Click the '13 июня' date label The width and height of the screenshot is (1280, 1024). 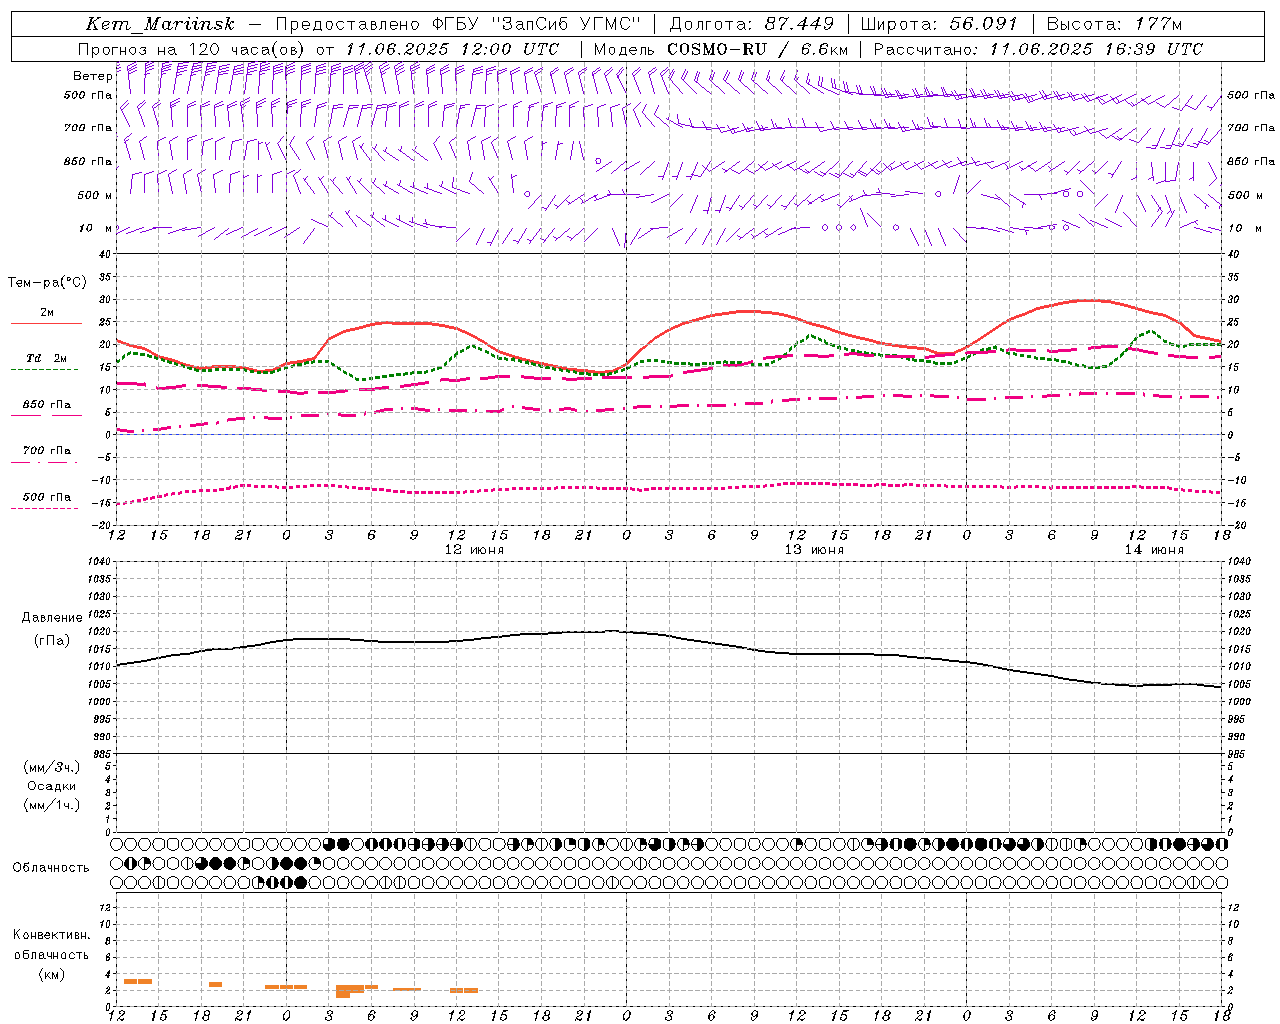click(x=814, y=550)
